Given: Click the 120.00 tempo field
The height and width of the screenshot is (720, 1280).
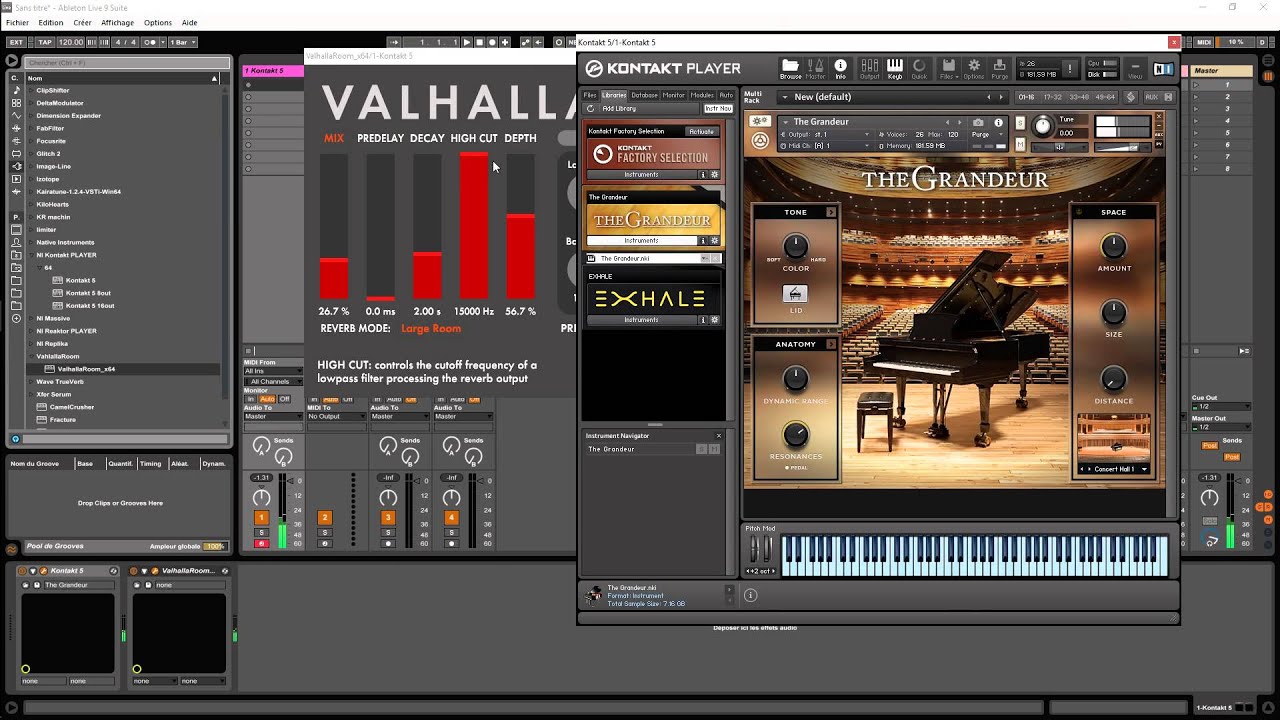Looking at the screenshot, I should tap(71, 42).
